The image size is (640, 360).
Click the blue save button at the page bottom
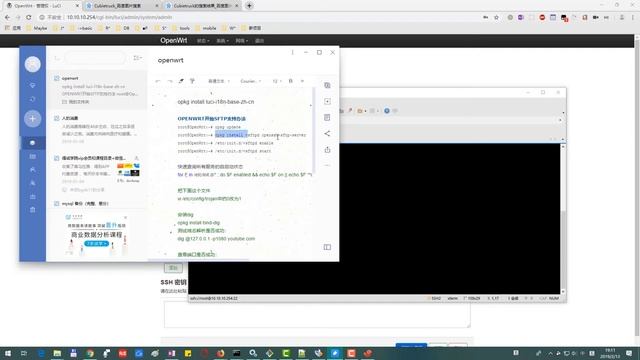click(411, 345)
